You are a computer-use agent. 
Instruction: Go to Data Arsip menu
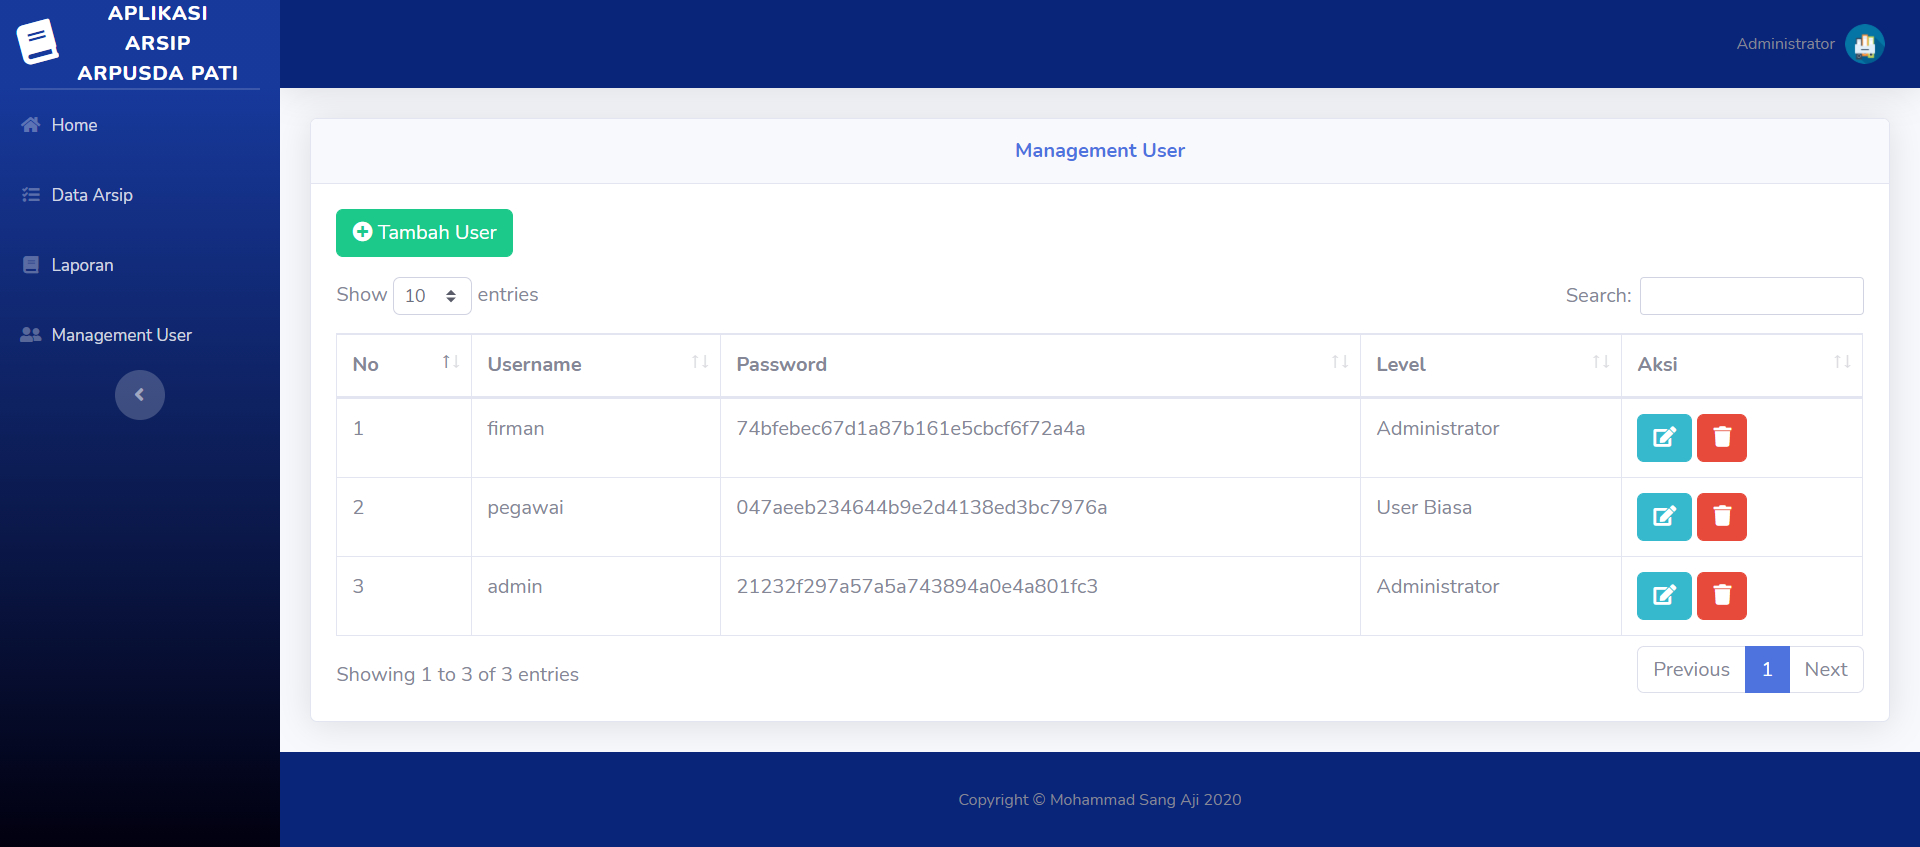(91, 195)
